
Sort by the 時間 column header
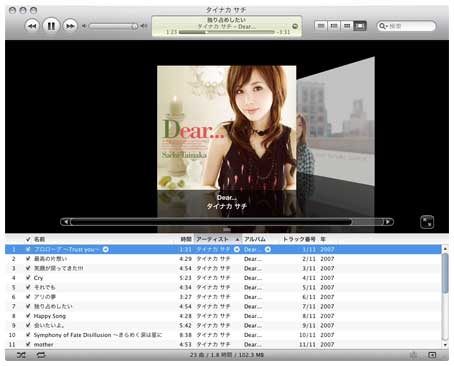coord(186,239)
